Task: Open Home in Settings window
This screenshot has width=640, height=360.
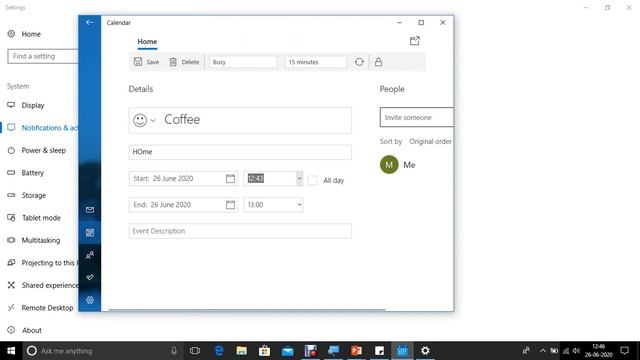Action: coord(24,34)
